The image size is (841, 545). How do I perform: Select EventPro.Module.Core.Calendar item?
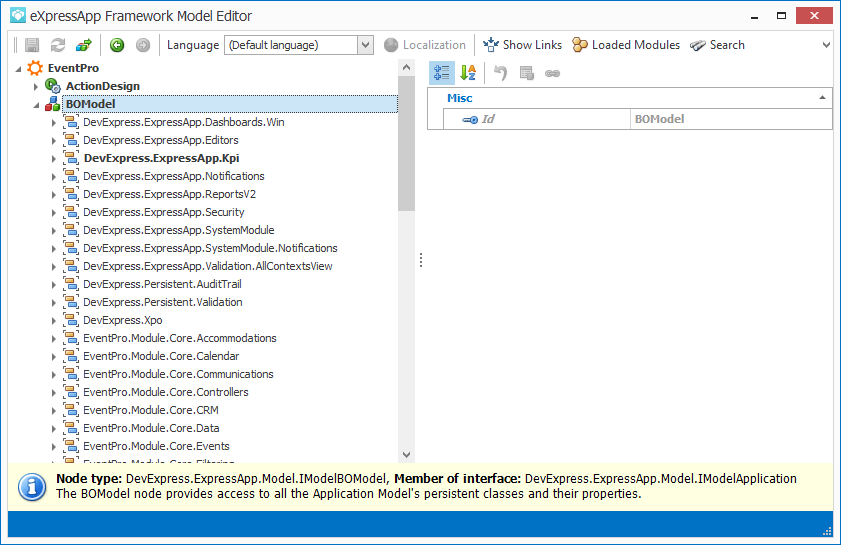pos(161,356)
